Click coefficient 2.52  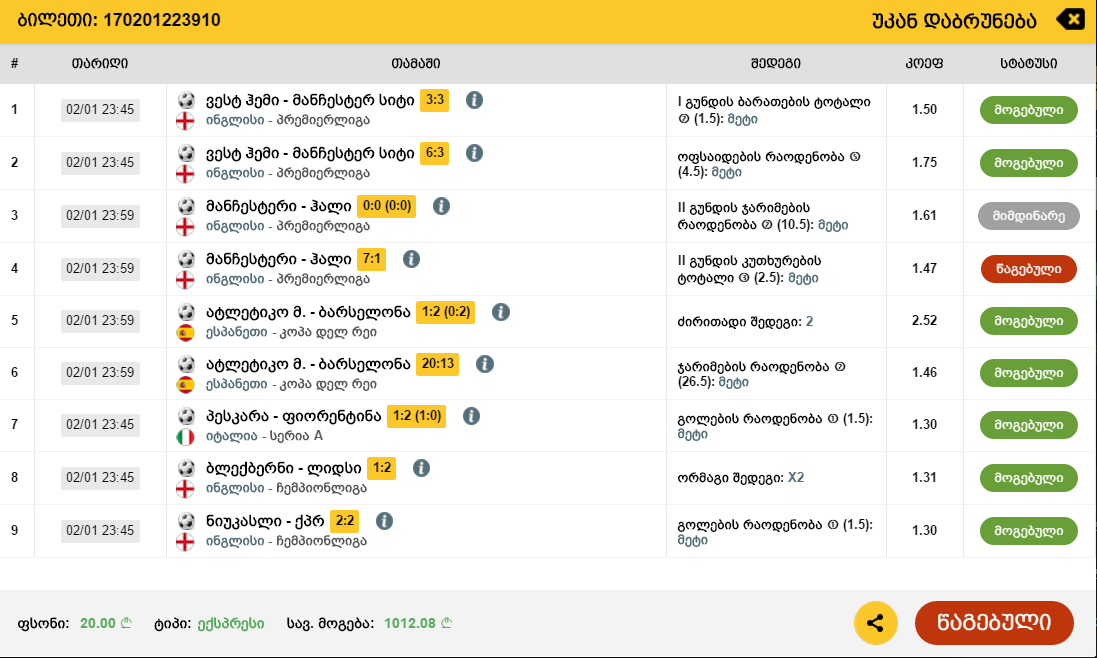coord(924,321)
